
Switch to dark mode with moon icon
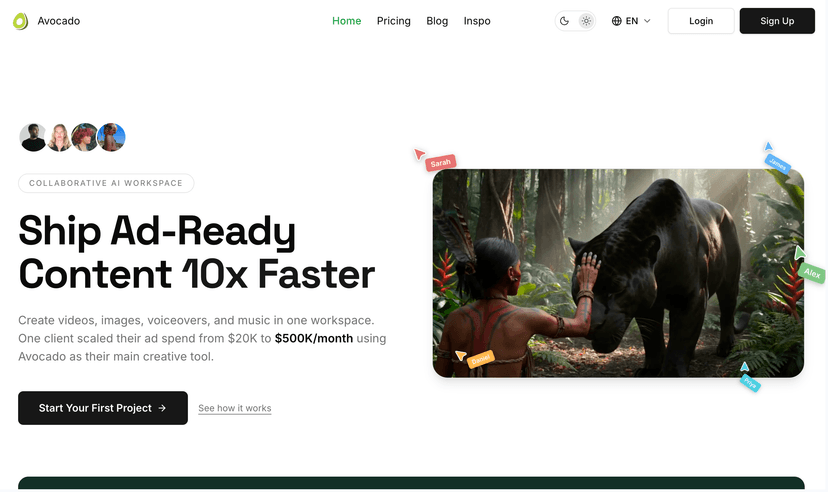tap(565, 21)
